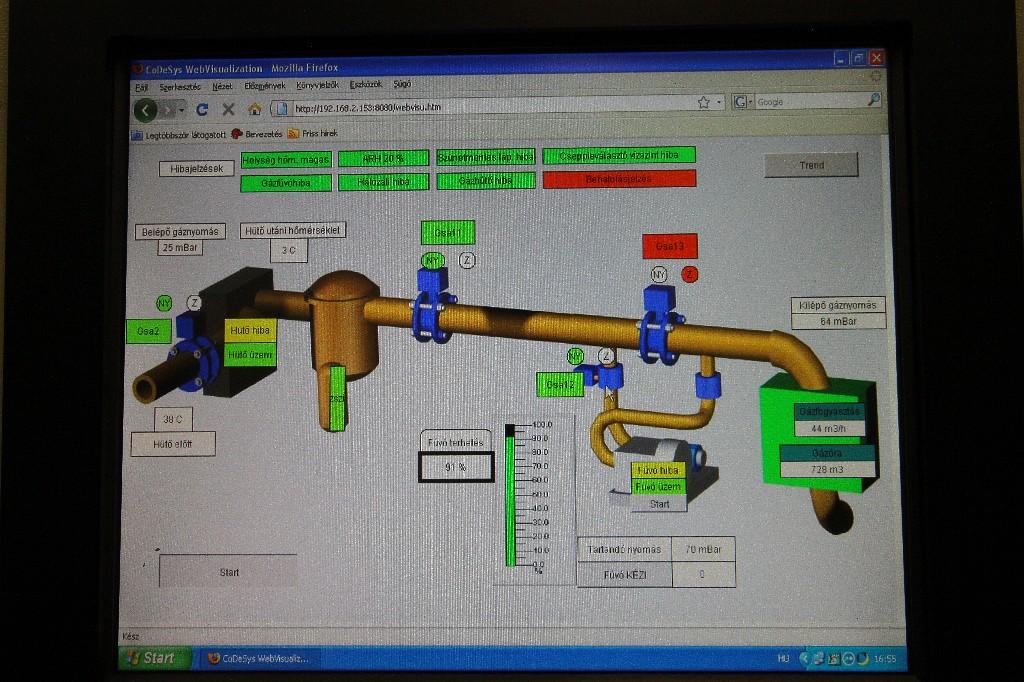This screenshot has height=682, width=1024.
Task: Expand the dropdown arrow next to bookmark star
Action: [x=718, y=103]
